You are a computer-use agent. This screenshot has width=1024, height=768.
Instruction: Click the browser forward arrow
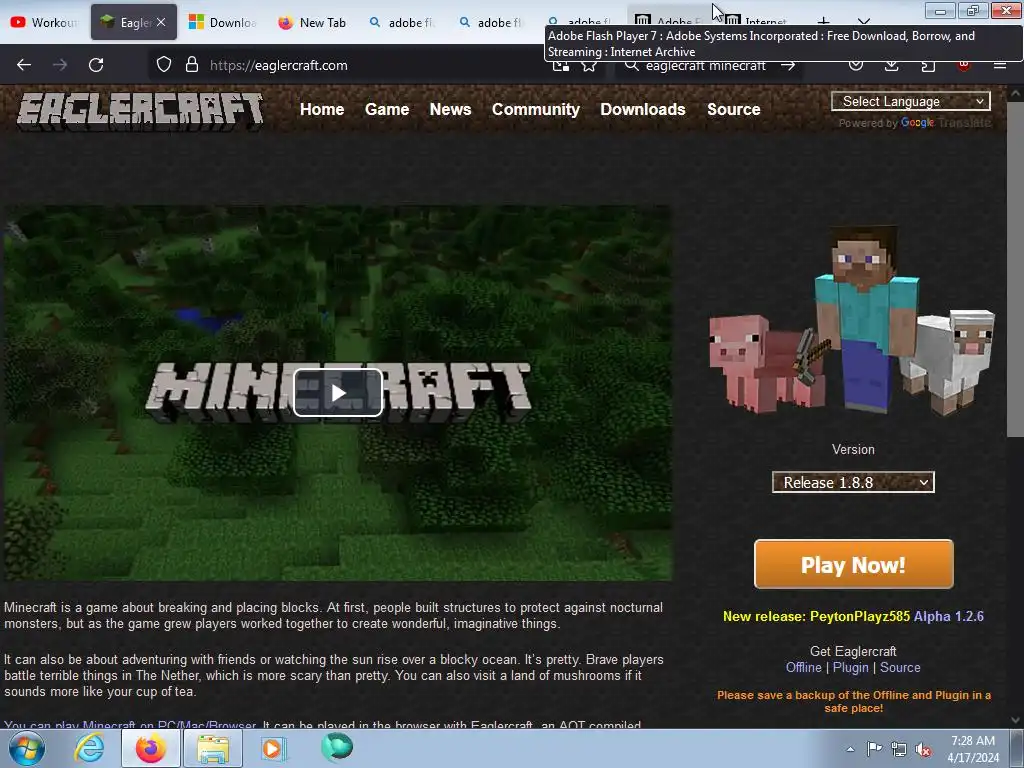60,65
